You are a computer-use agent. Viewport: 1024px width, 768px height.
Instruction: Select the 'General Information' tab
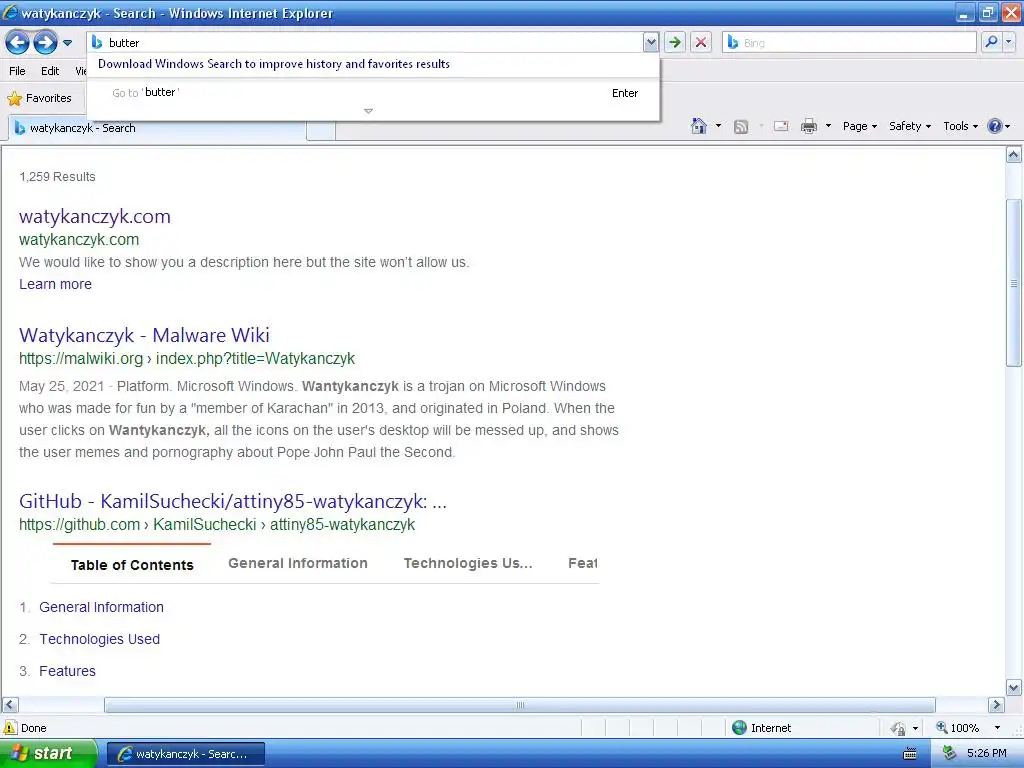pyautogui.click(x=298, y=563)
